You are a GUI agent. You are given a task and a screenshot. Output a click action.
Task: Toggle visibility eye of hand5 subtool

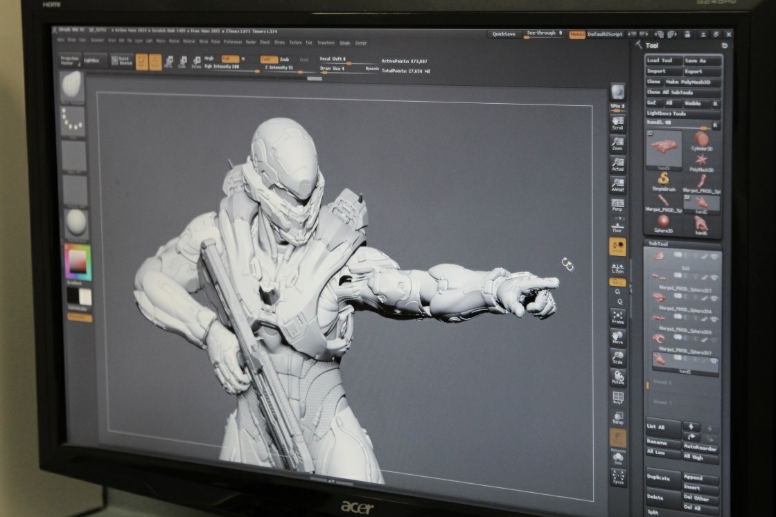point(713,361)
